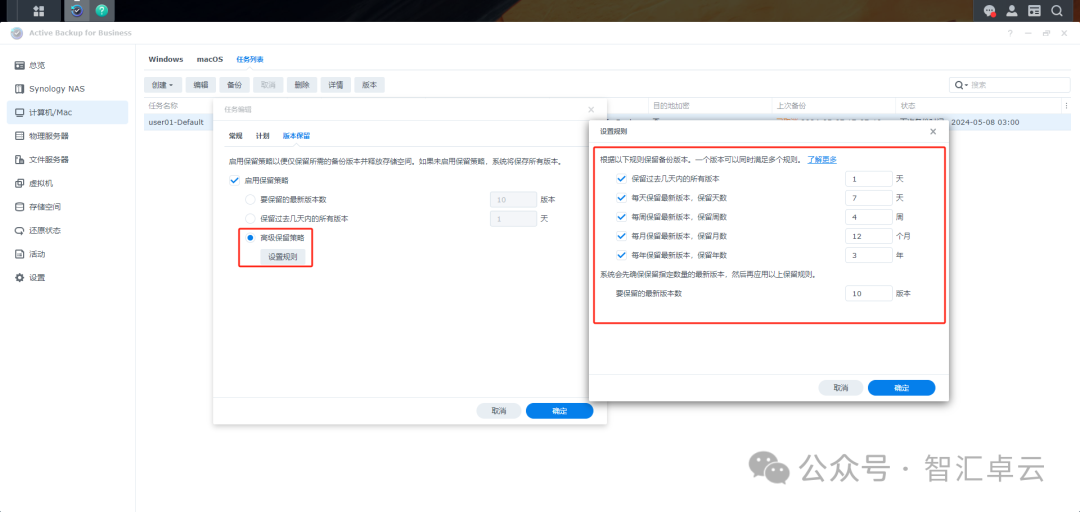Open search filter dropdown arrow beside magnifier
Image resolution: width=1080 pixels, height=512 pixels.
pyautogui.click(x=966, y=85)
